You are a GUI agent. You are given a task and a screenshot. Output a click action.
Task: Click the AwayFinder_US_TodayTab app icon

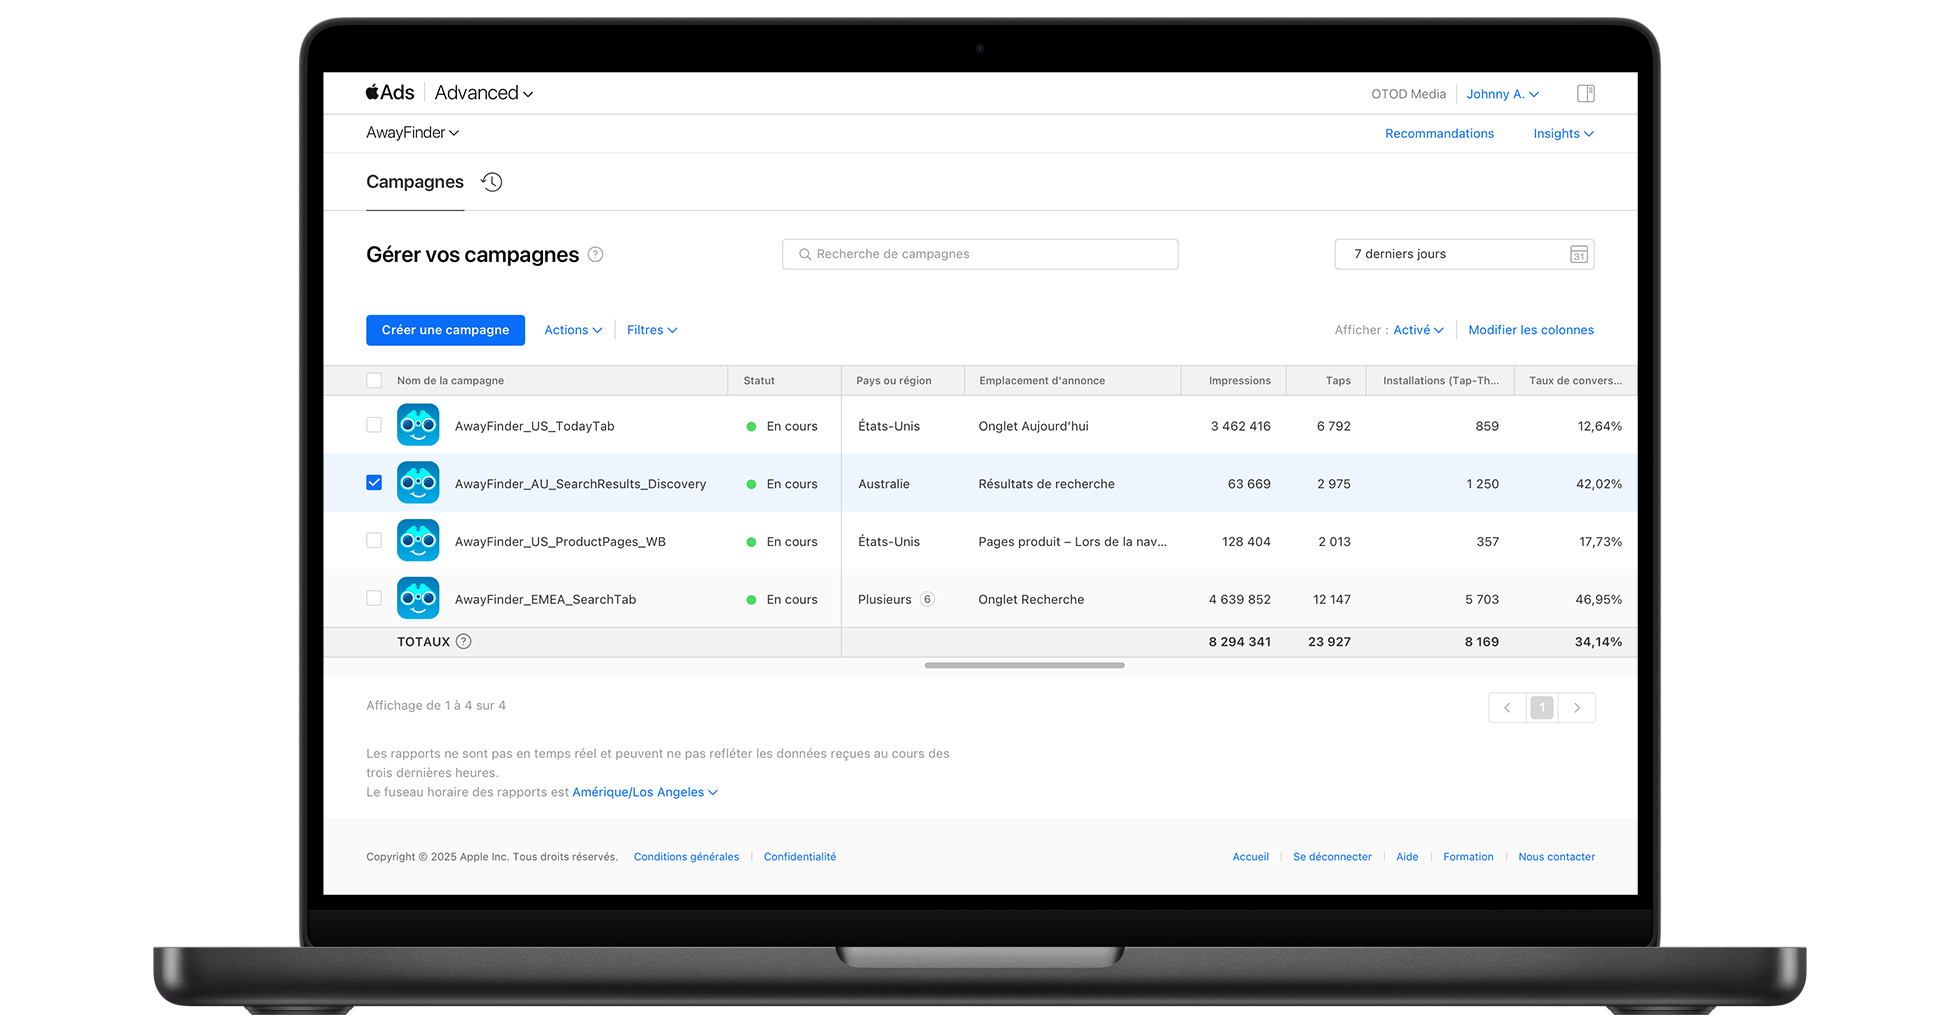click(418, 425)
